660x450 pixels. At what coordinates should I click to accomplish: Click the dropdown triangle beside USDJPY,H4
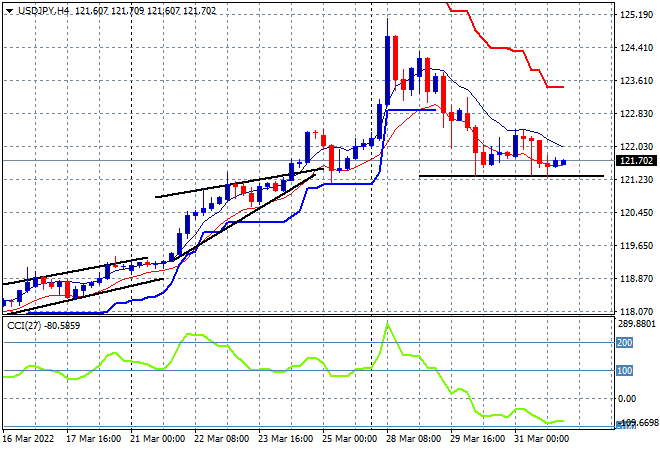coord(8,8)
